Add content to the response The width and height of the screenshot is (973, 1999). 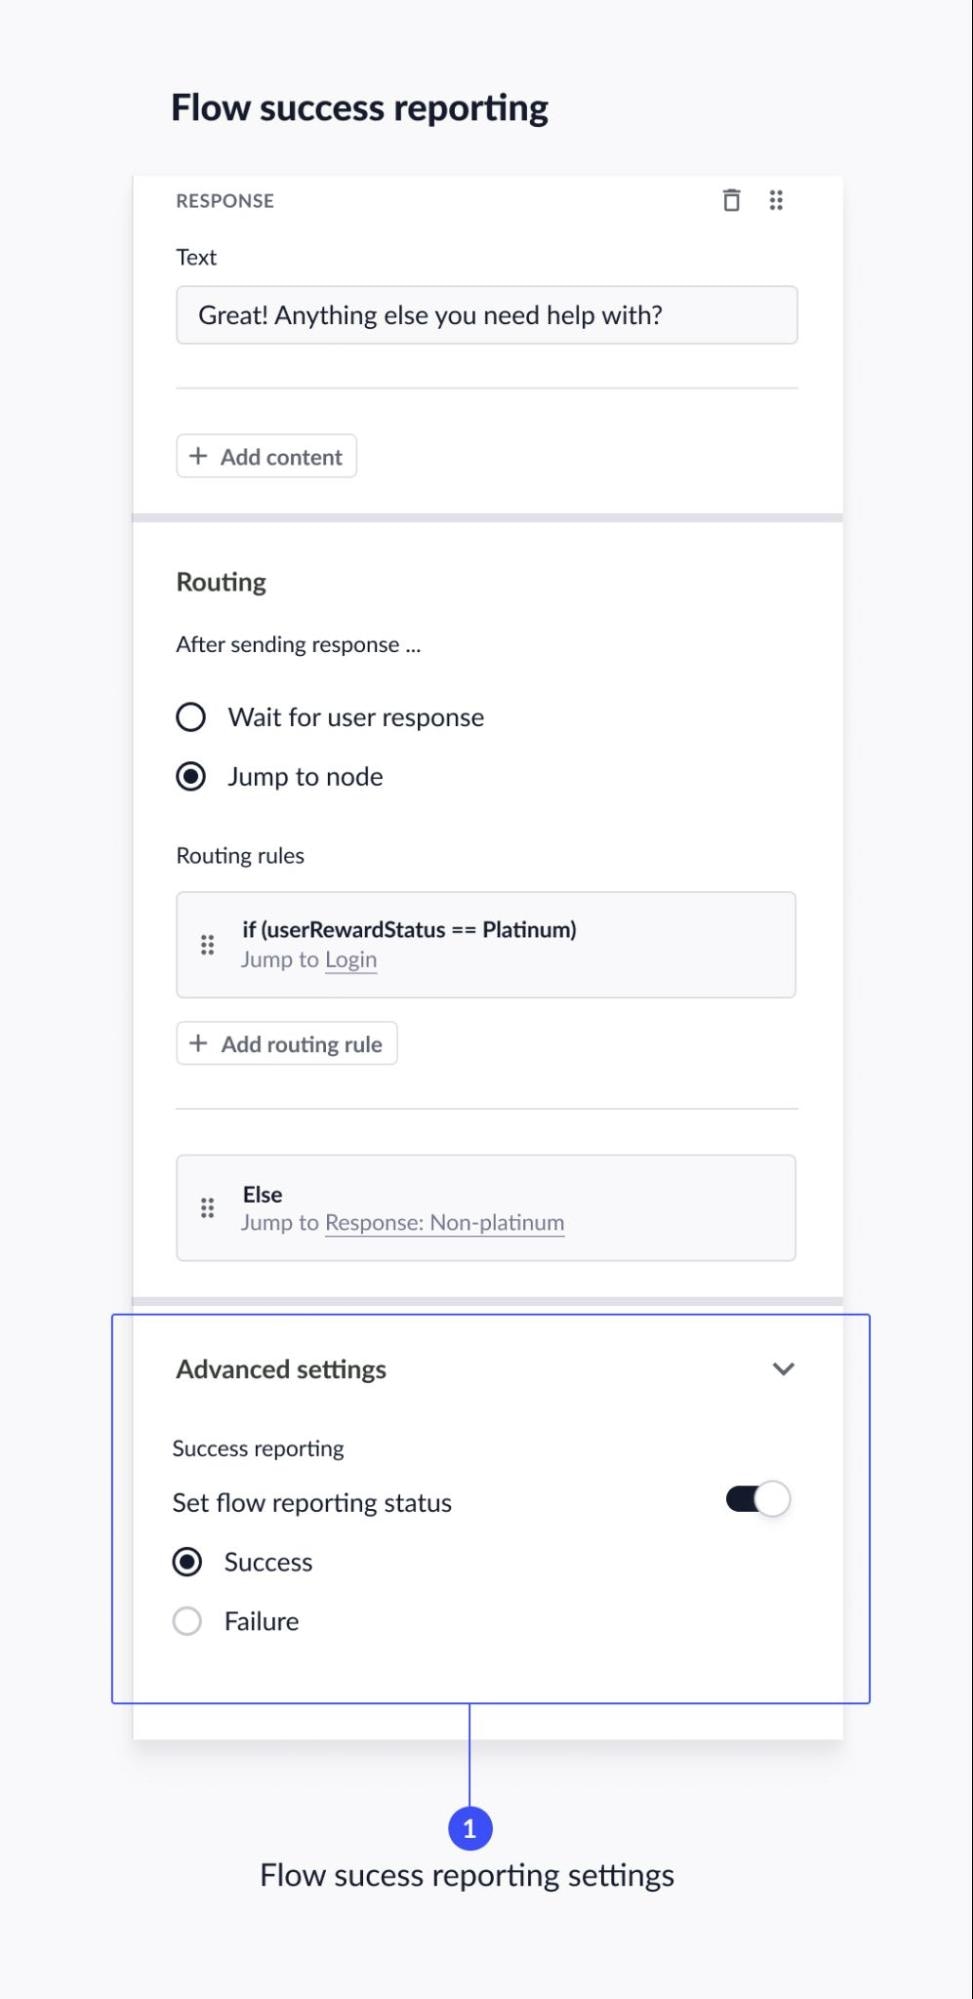267,456
